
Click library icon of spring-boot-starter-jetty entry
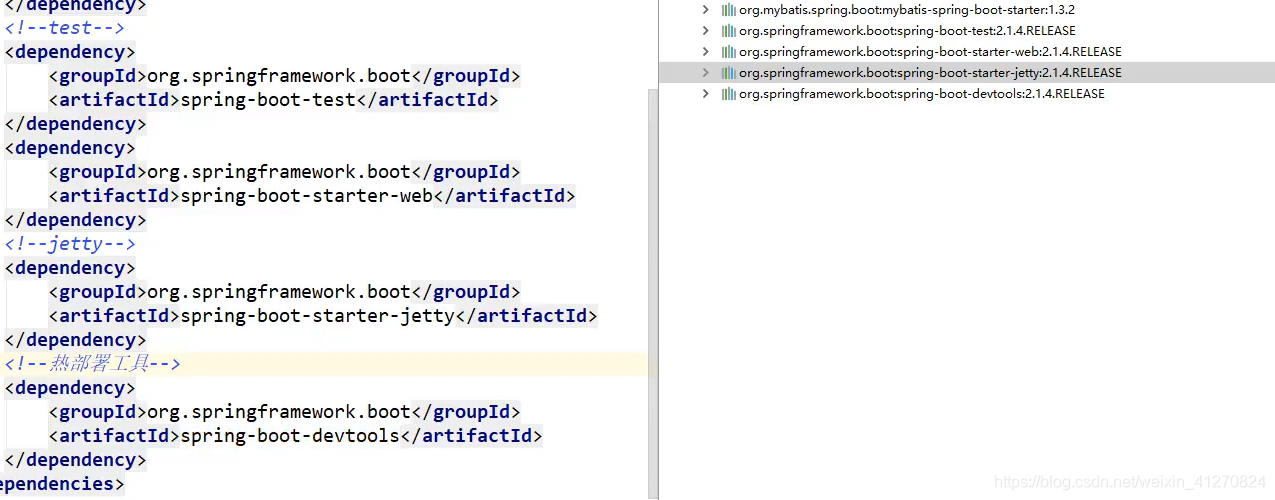pyautogui.click(x=728, y=73)
